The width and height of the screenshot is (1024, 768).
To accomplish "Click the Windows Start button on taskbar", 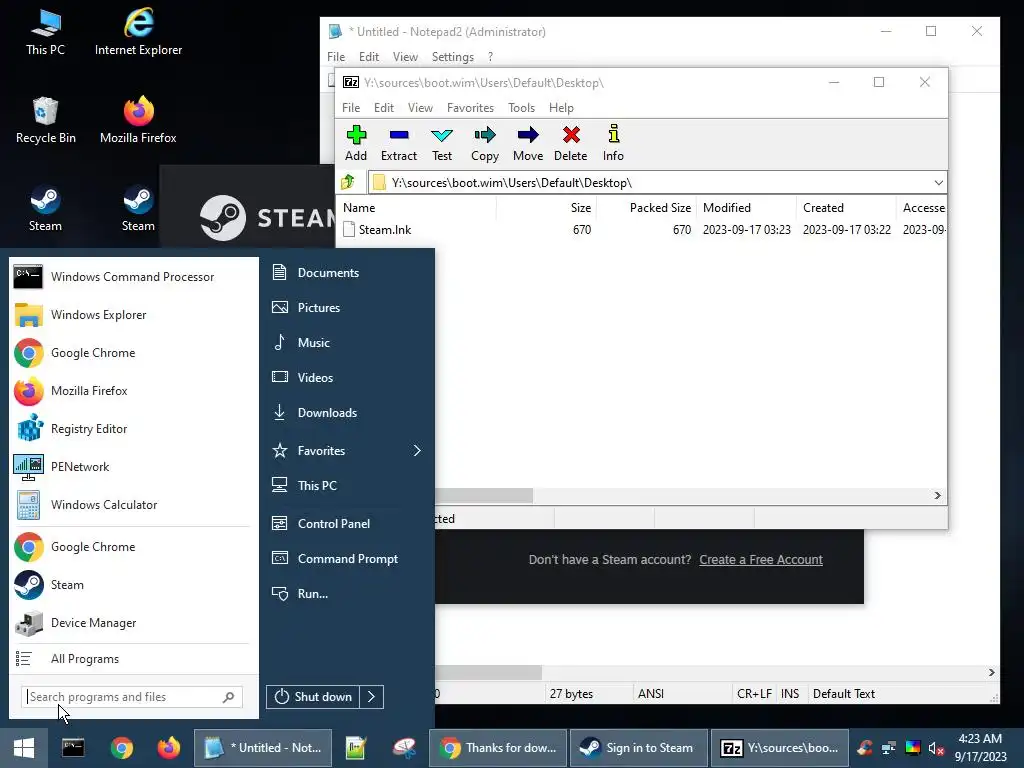I will coord(24,748).
